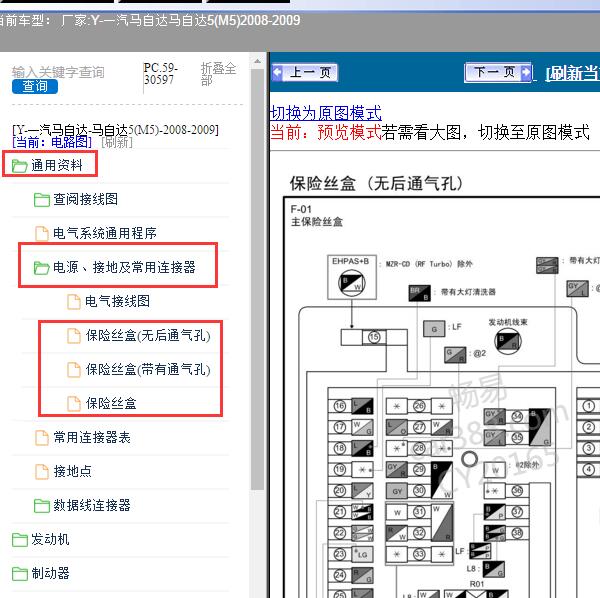Click the 保险丝盒(带有通气孔) page icon
The height and width of the screenshot is (598, 600).
tap(74, 370)
